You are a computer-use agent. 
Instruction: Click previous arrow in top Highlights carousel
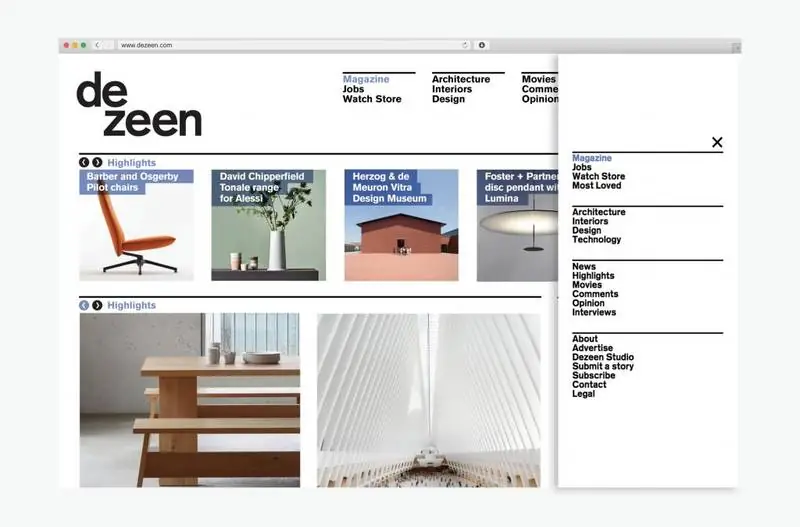coord(84,162)
